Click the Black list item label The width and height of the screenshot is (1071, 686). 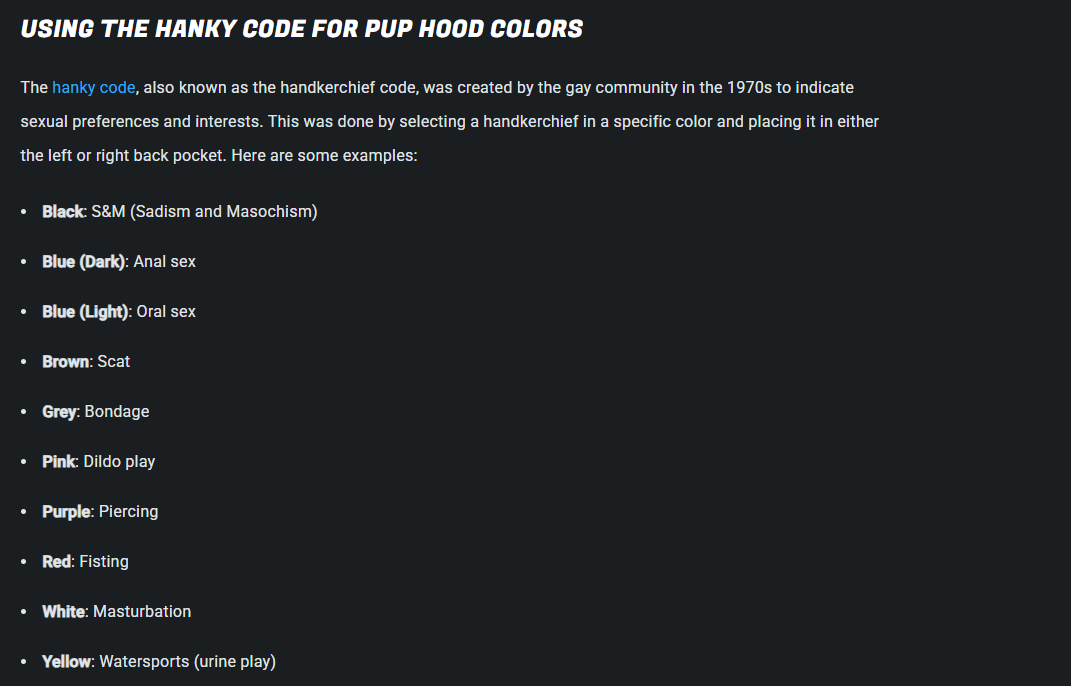63,212
